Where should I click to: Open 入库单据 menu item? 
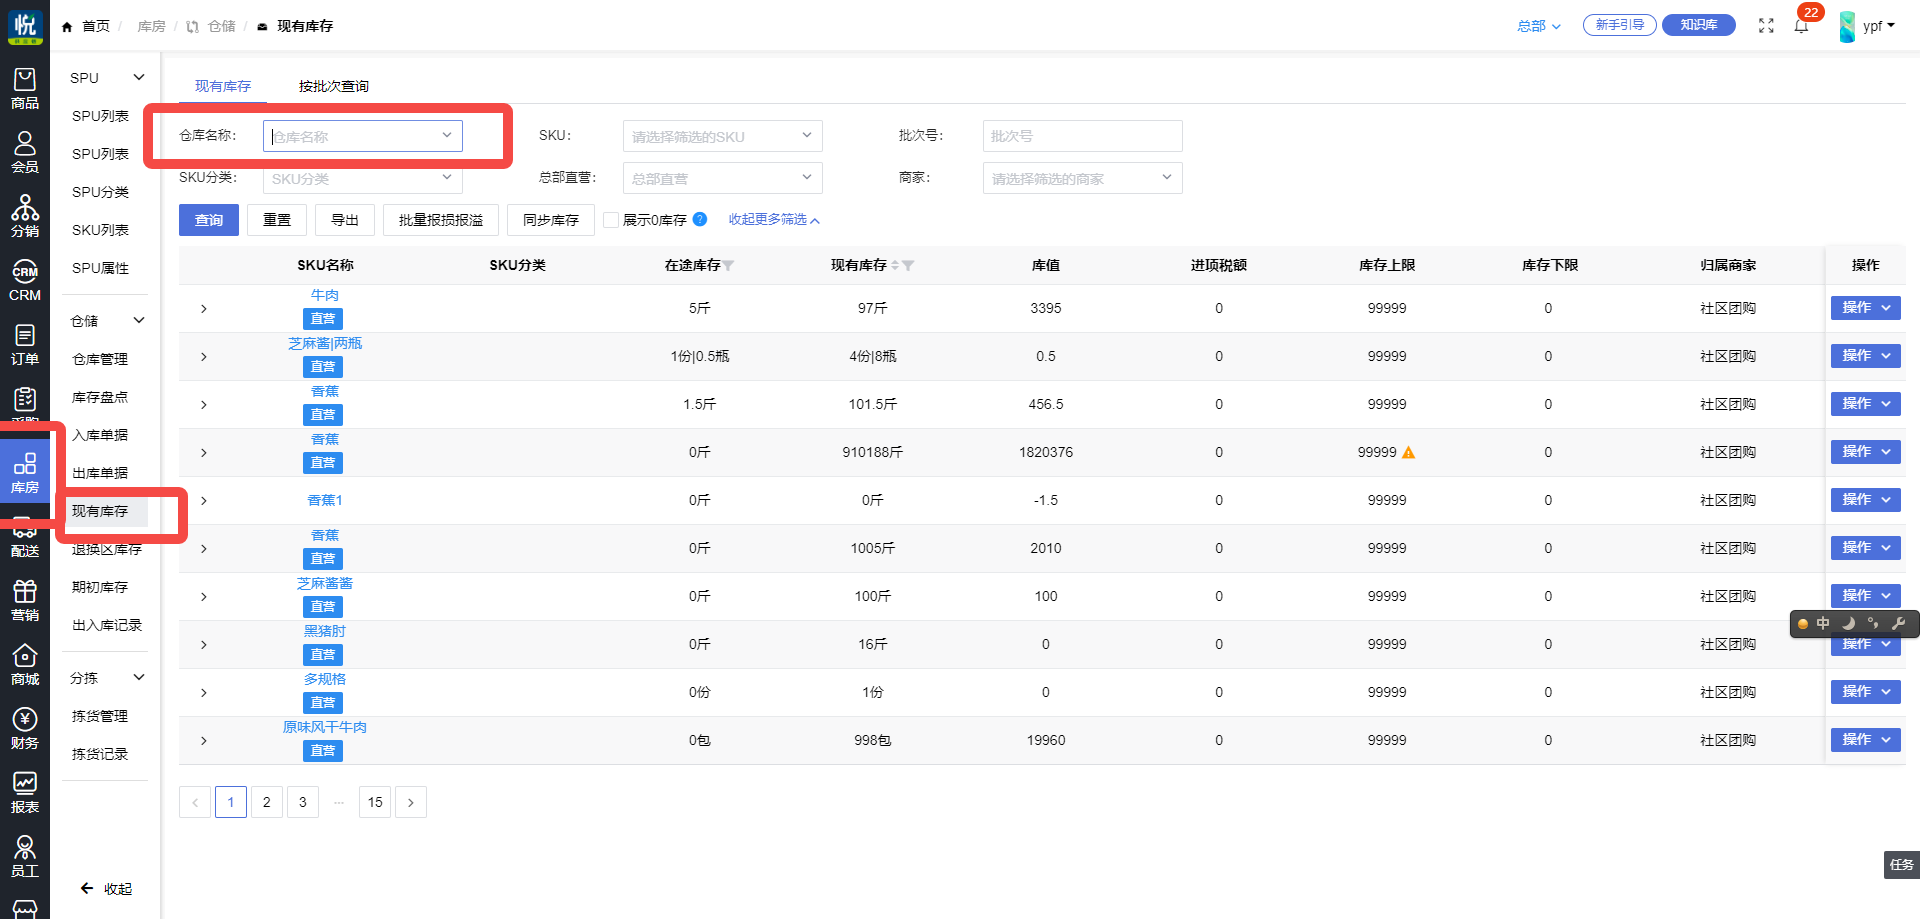pyautogui.click(x=100, y=435)
